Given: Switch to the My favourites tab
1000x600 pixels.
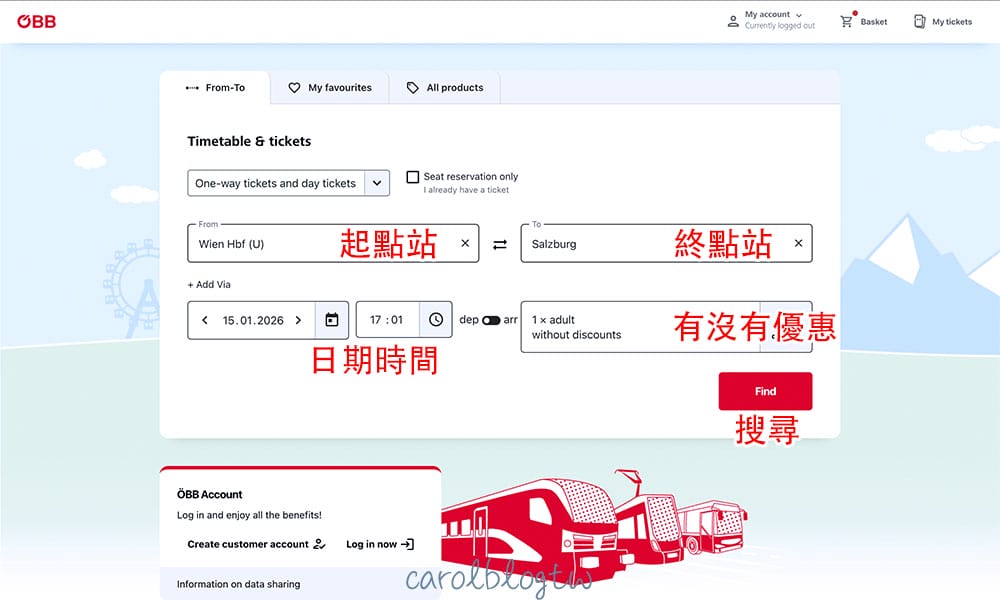Looking at the screenshot, I should (331, 88).
